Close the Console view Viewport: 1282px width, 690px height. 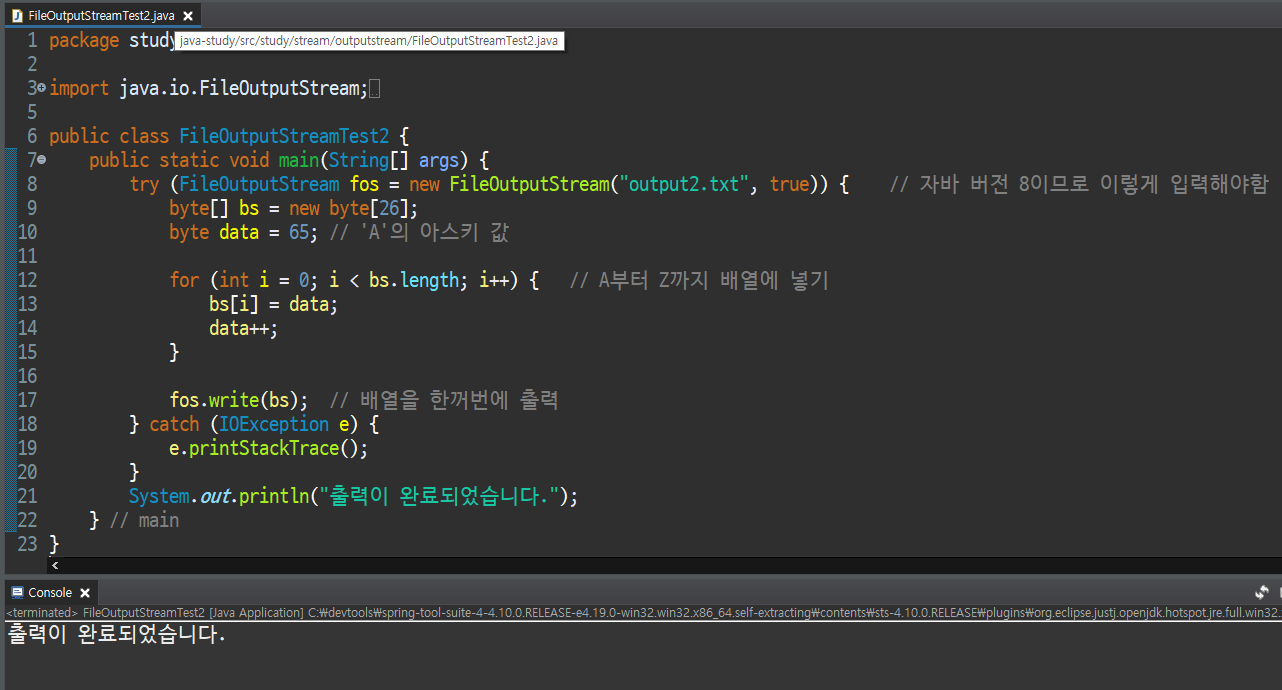(x=84, y=593)
